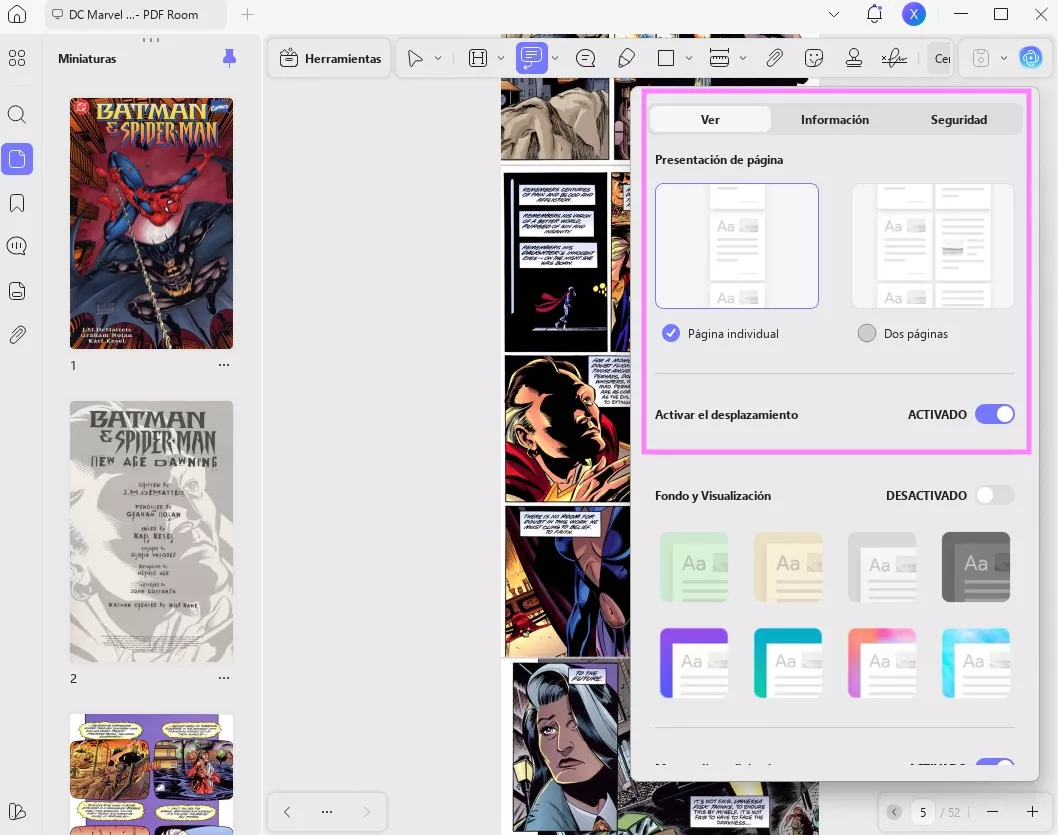The height and width of the screenshot is (835, 1058).
Task: Open the cursor tool dropdown arrow
Action: click(438, 59)
